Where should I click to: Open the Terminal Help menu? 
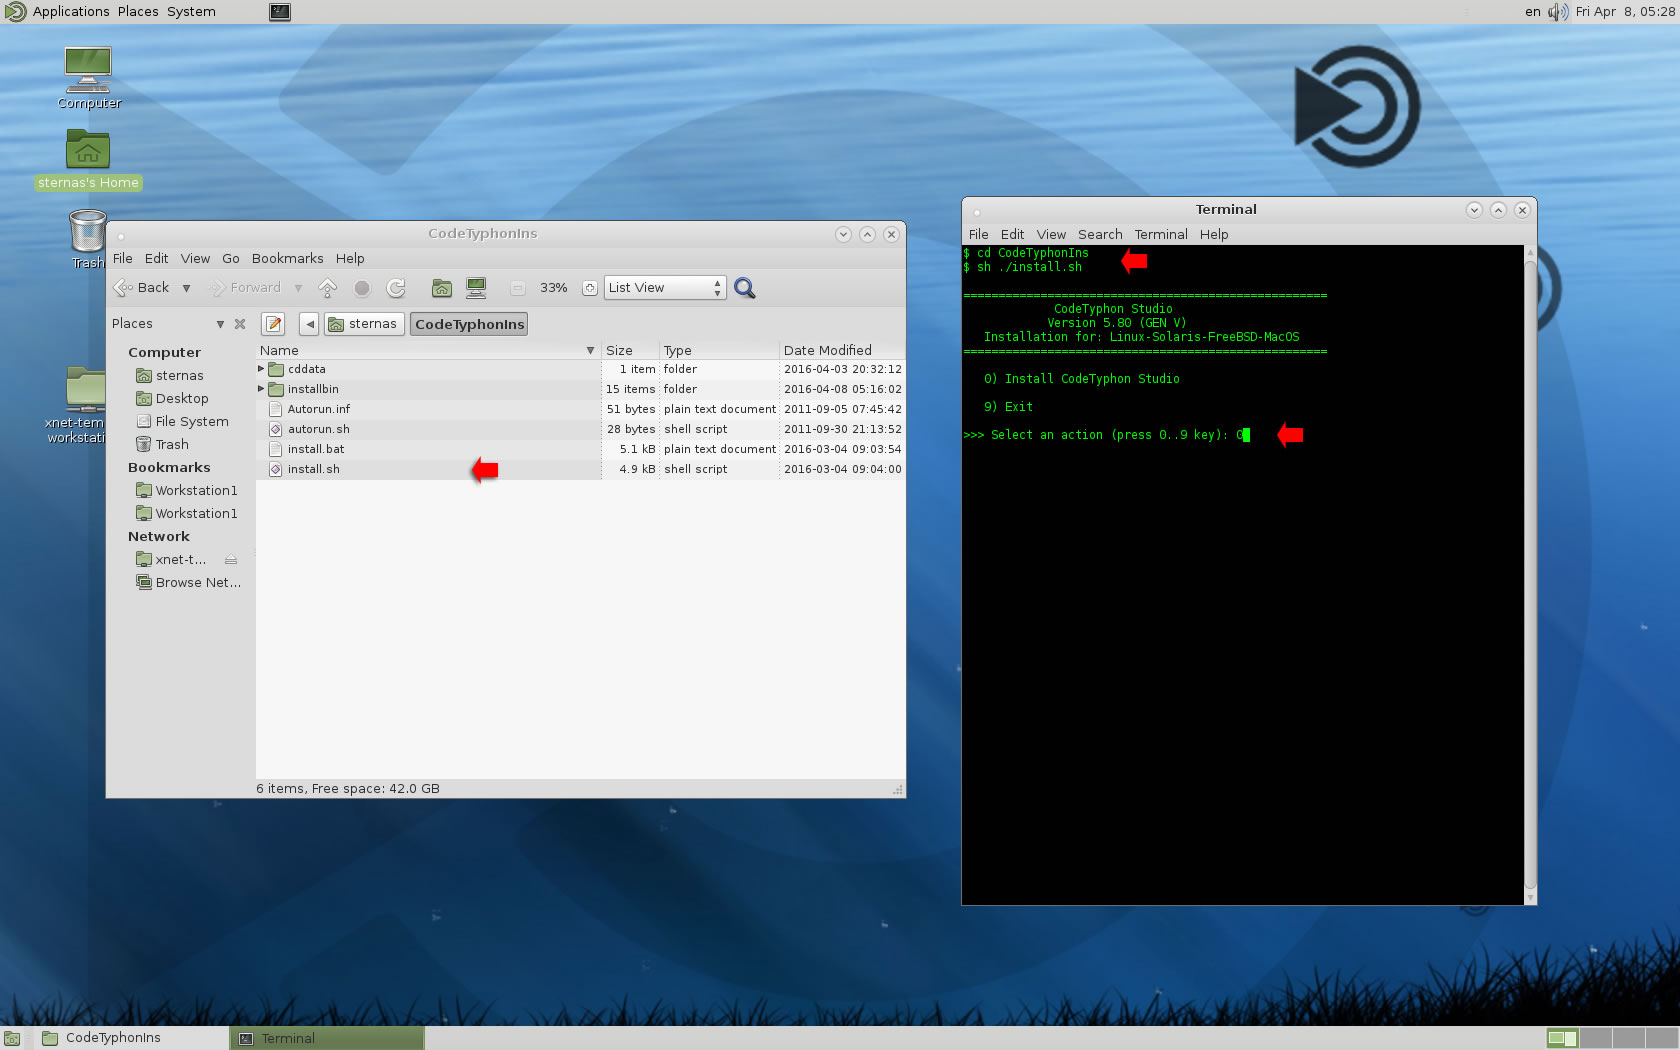click(x=1214, y=234)
